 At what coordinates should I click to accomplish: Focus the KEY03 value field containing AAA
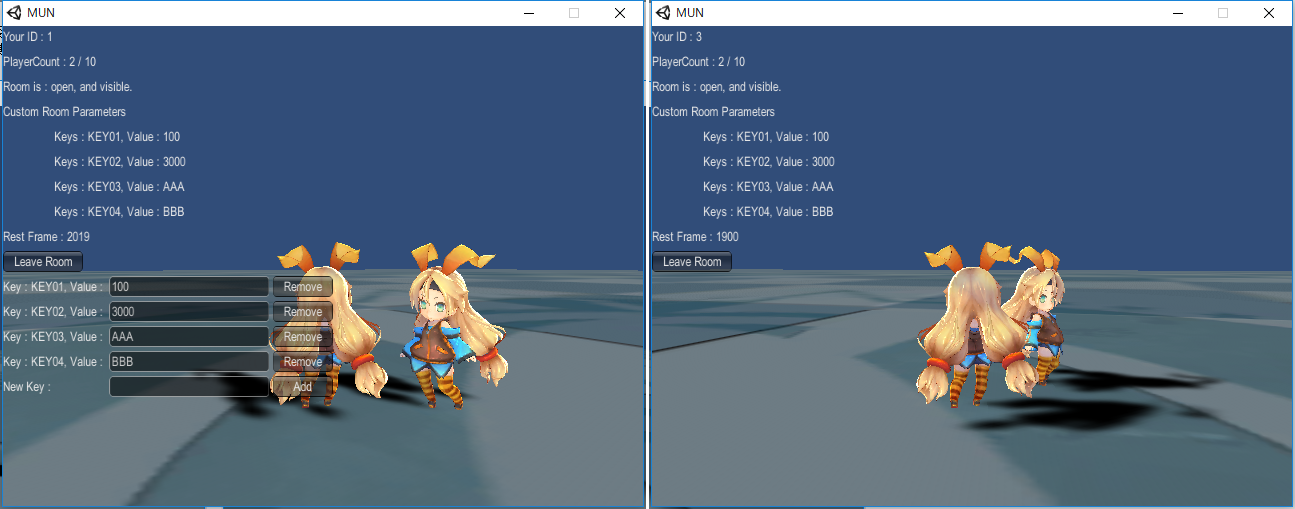click(x=189, y=337)
